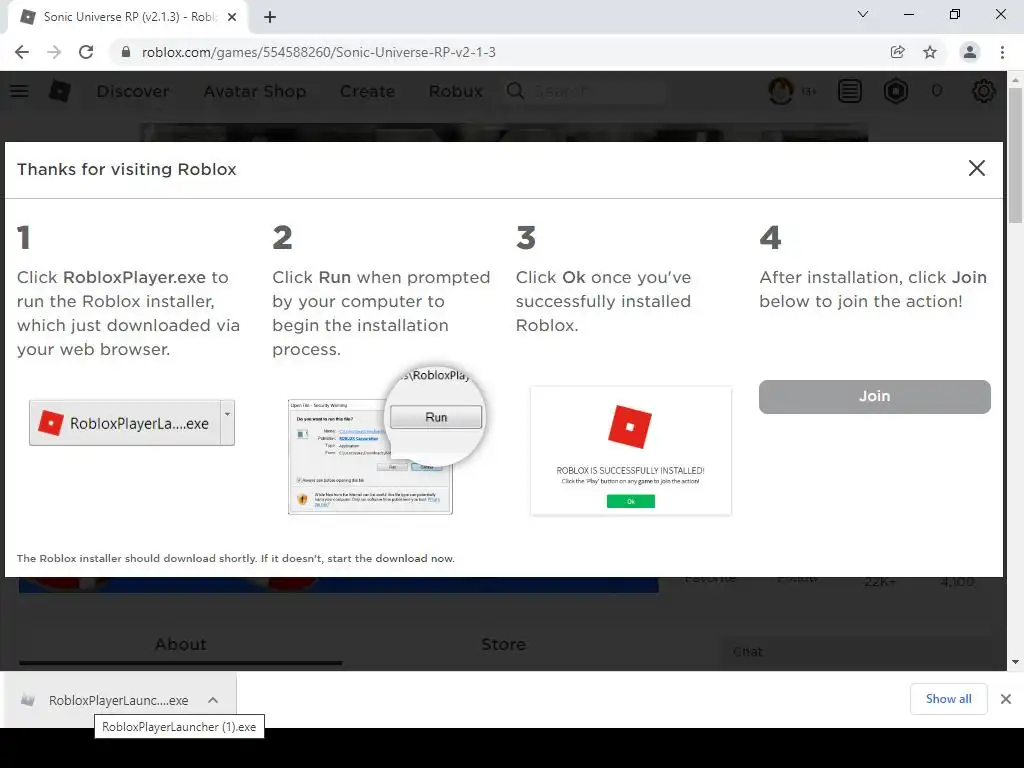
Task: Open the Discover page
Action: pos(133,91)
